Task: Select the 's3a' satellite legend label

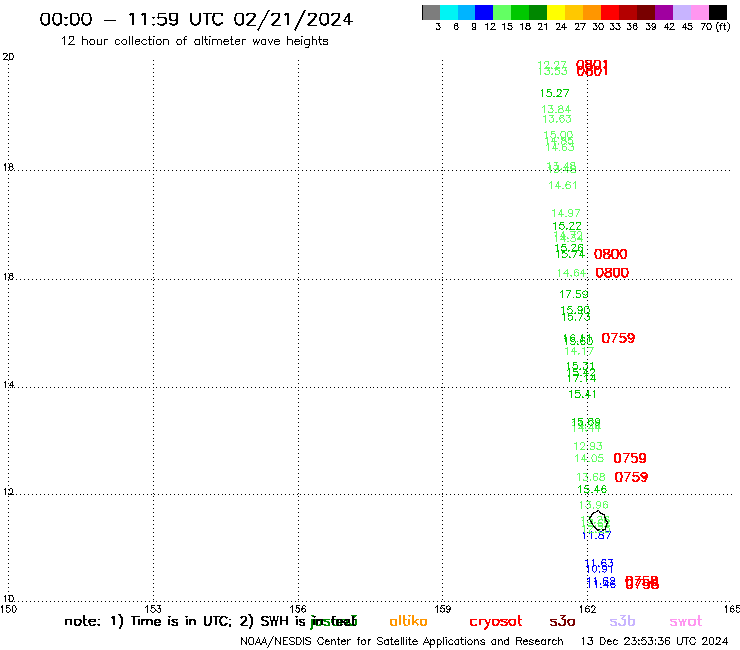Action: [562, 621]
